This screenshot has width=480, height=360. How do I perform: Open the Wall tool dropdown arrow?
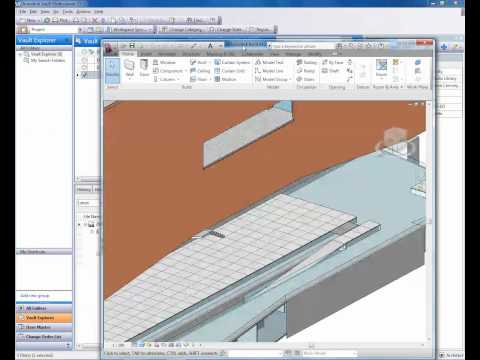[129, 79]
